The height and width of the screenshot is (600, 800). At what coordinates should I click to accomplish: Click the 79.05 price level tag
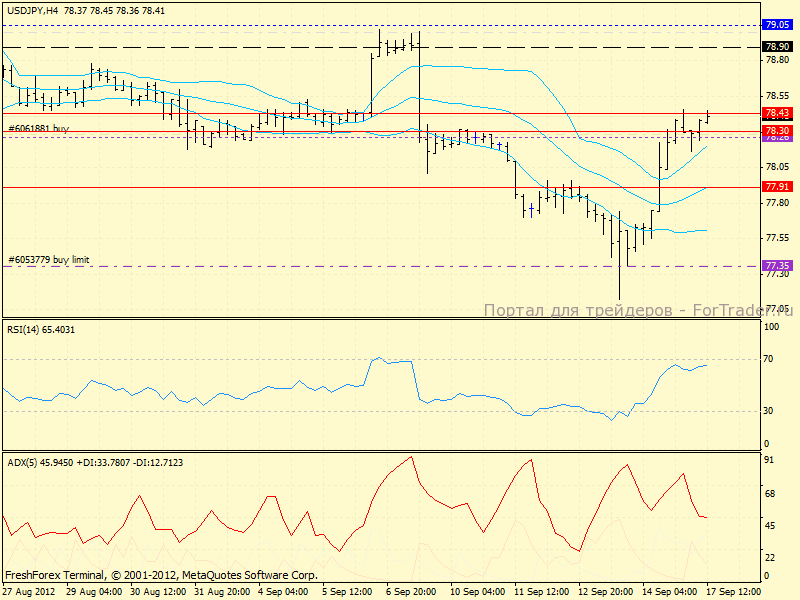777,24
